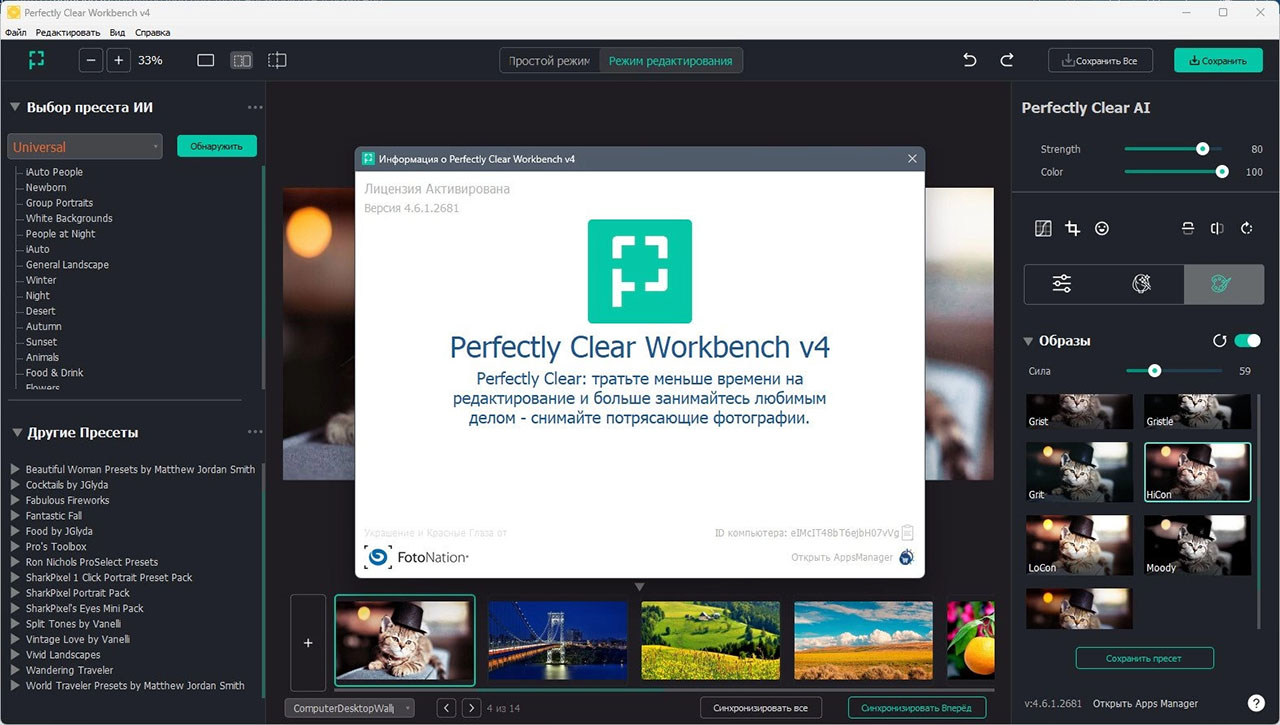The height and width of the screenshot is (725, 1280).
Task: Add image with the plus tile
Action: pyautogui.click(x=308, y=643)
